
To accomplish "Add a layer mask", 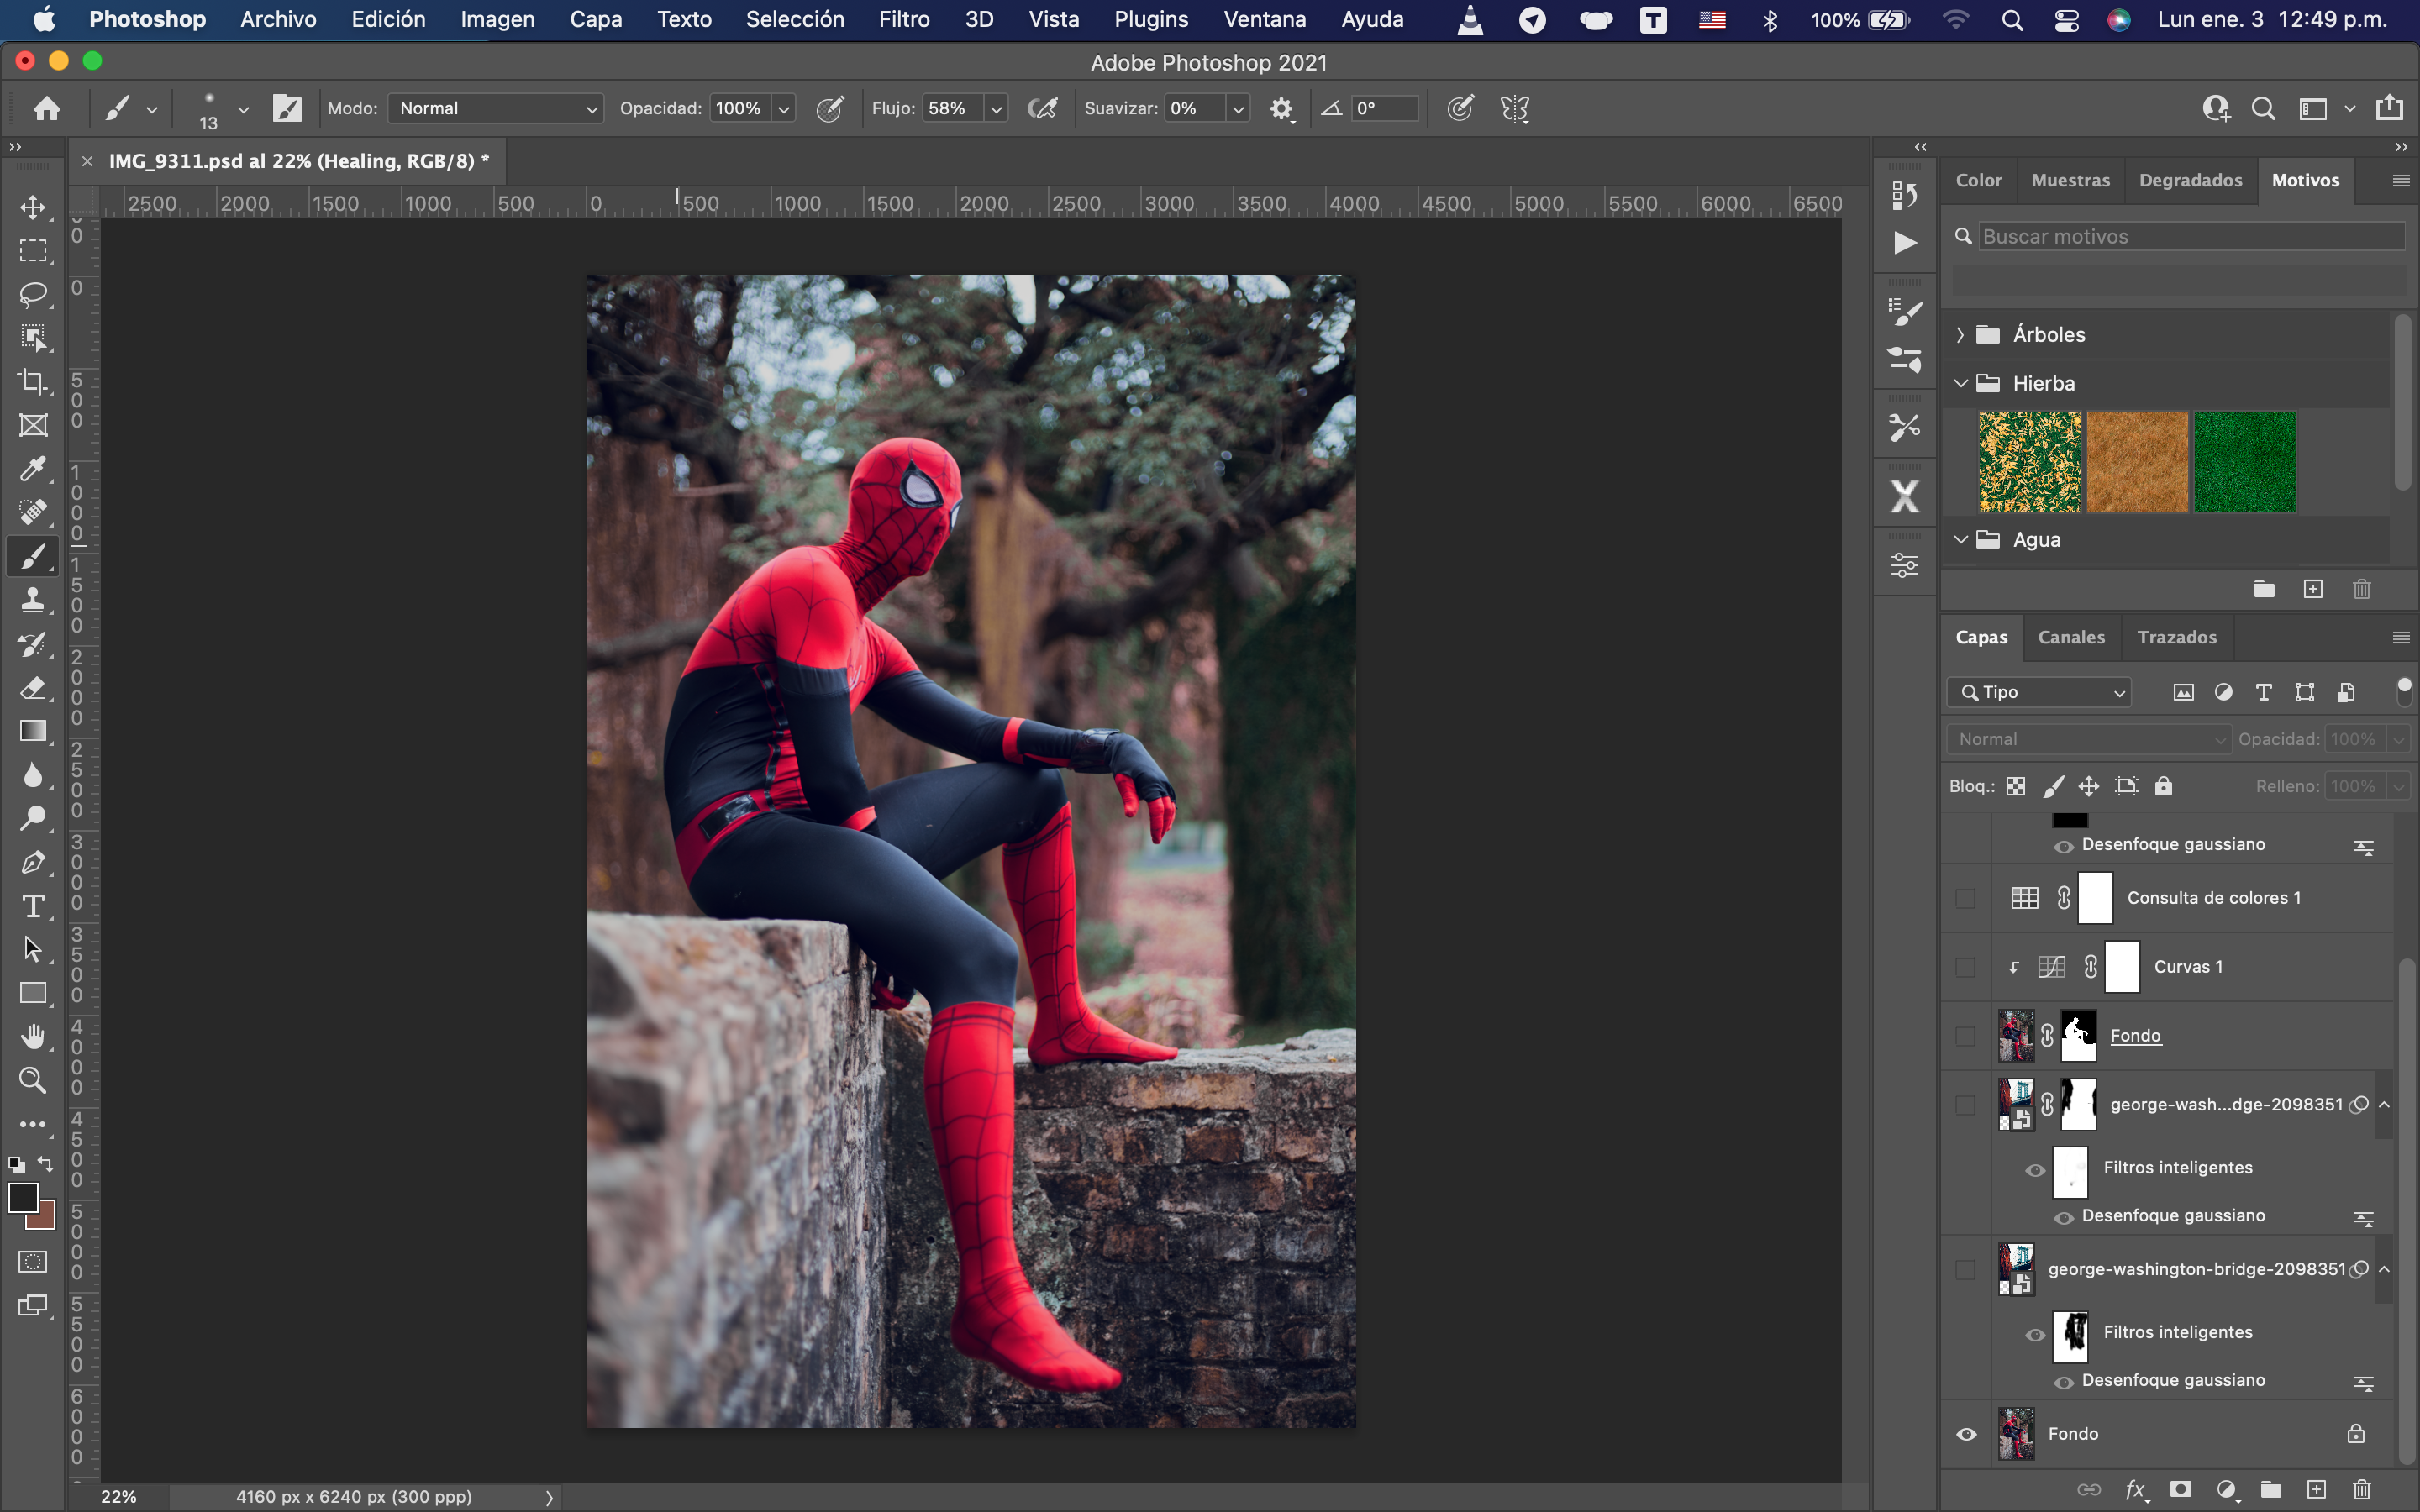I will click(x=2180, y=1489).
